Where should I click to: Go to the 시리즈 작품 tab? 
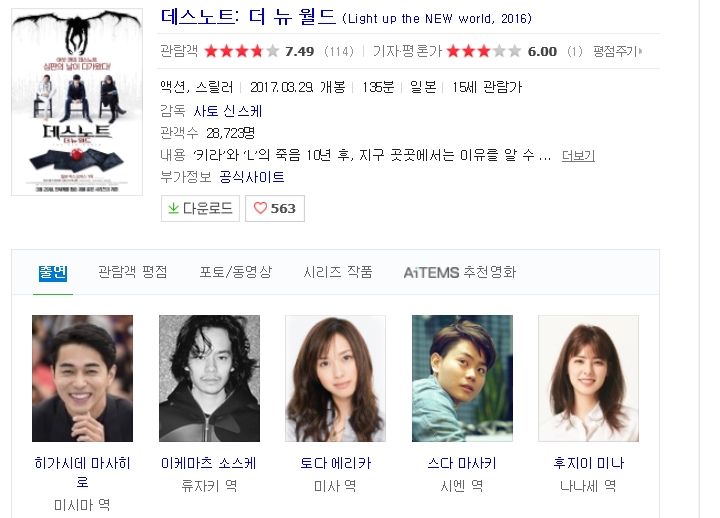point(338,272)
